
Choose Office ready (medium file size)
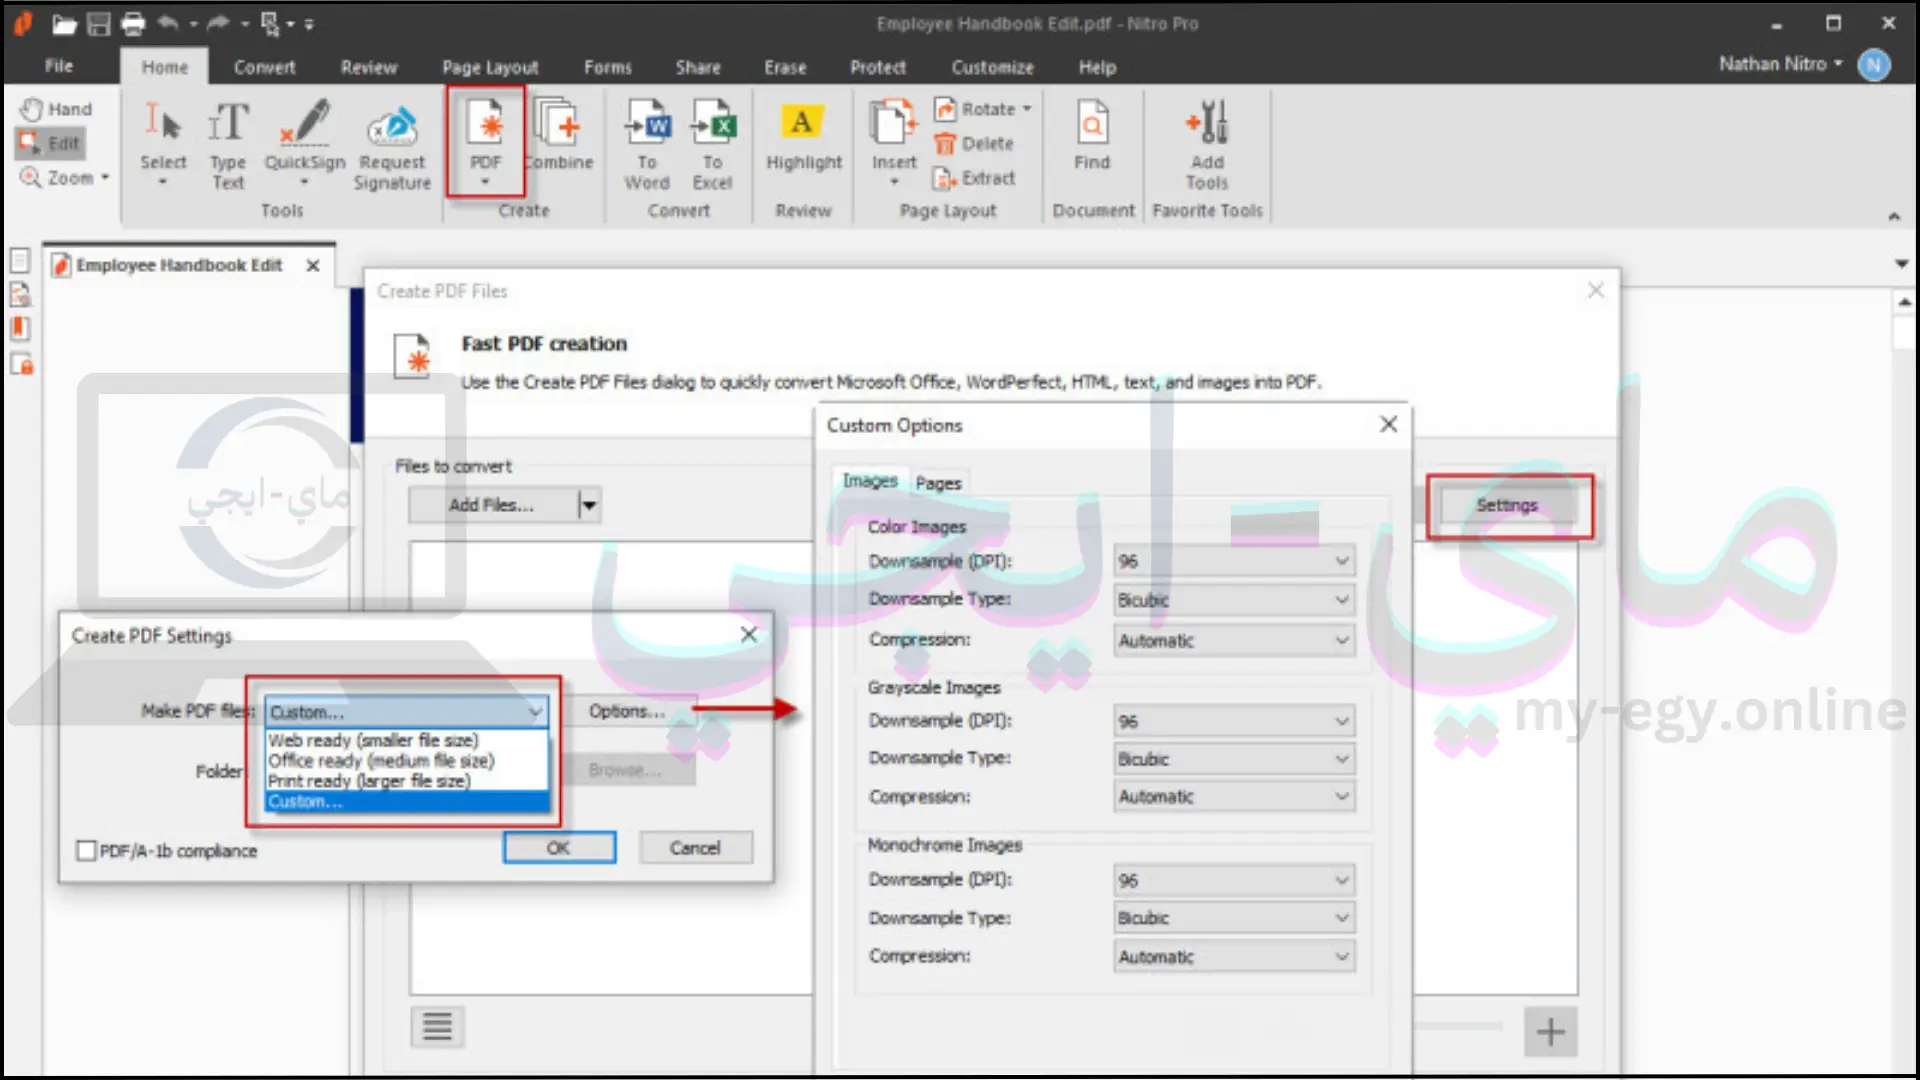coord(407,761)
